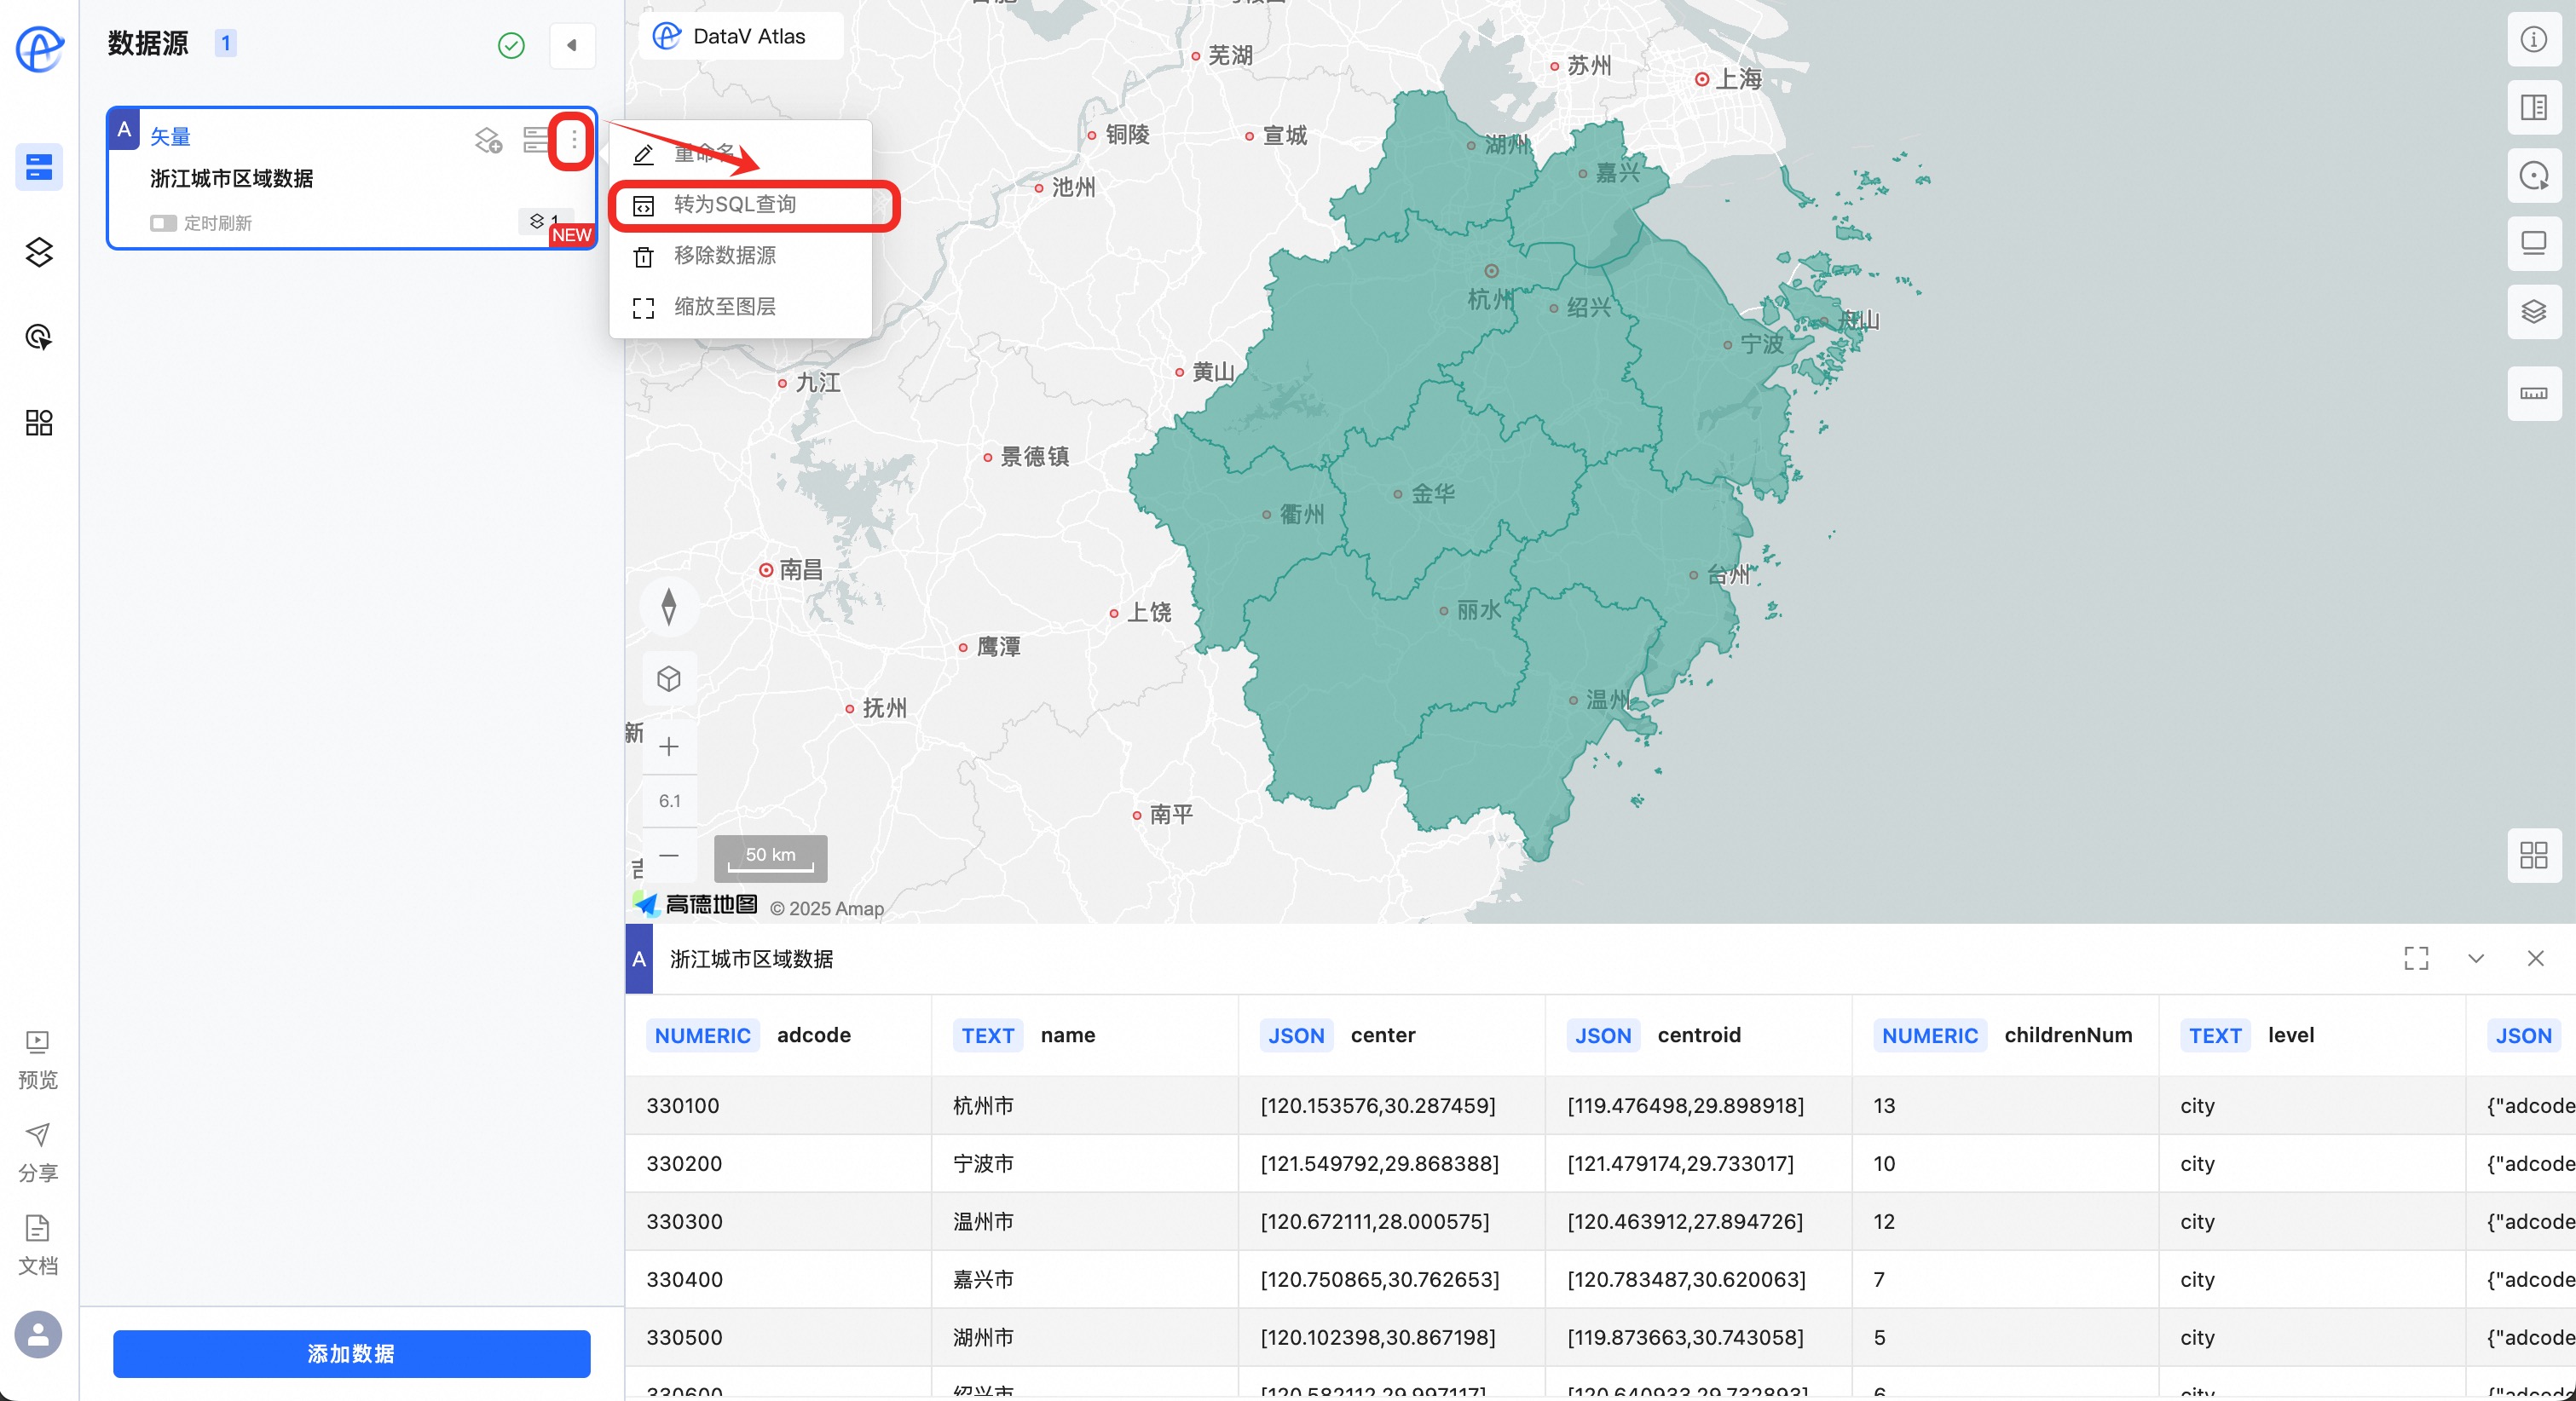2576x1401 pixels.
Task: Toggle the 定时刷新 switch
Action: [163, 223]
